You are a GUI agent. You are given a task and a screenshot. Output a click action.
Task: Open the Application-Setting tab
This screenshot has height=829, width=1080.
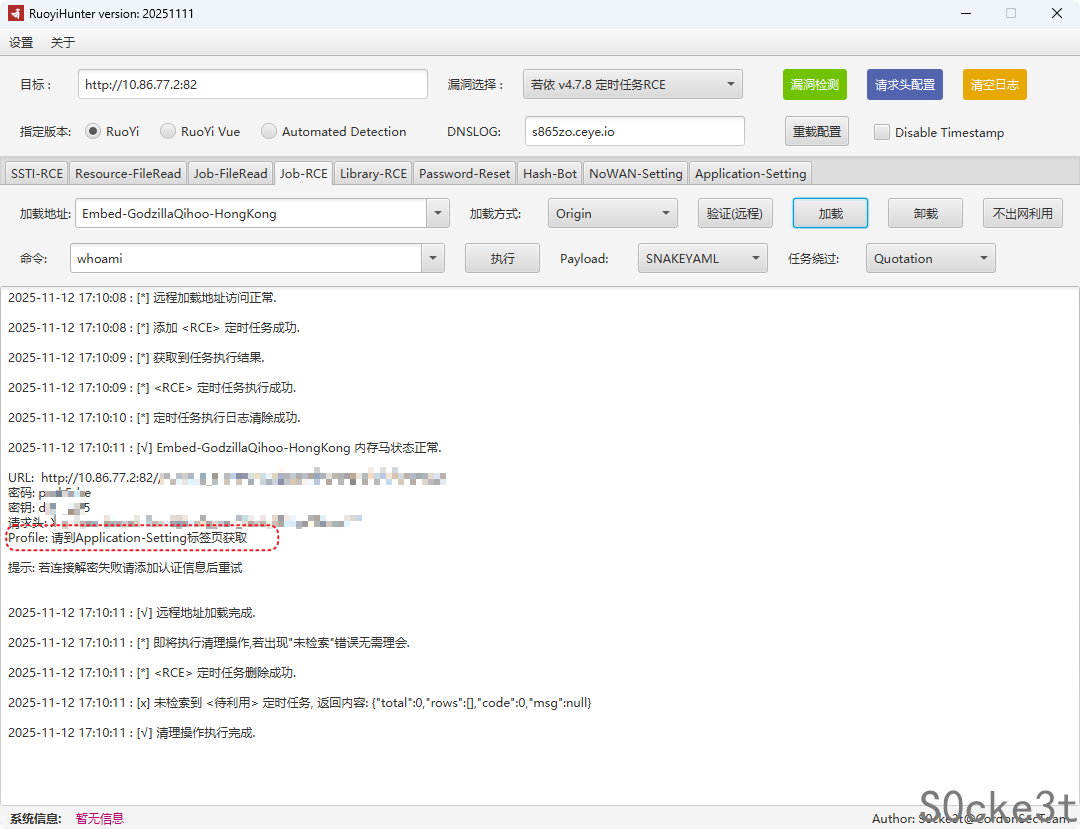point(751,174)
